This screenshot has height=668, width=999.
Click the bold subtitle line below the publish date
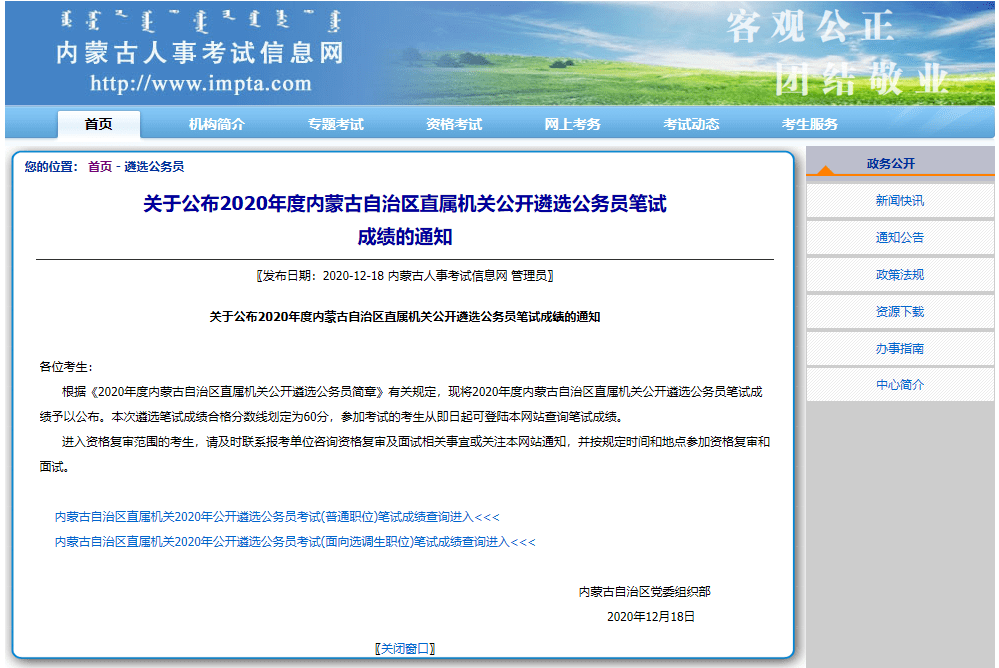point(405,317)
